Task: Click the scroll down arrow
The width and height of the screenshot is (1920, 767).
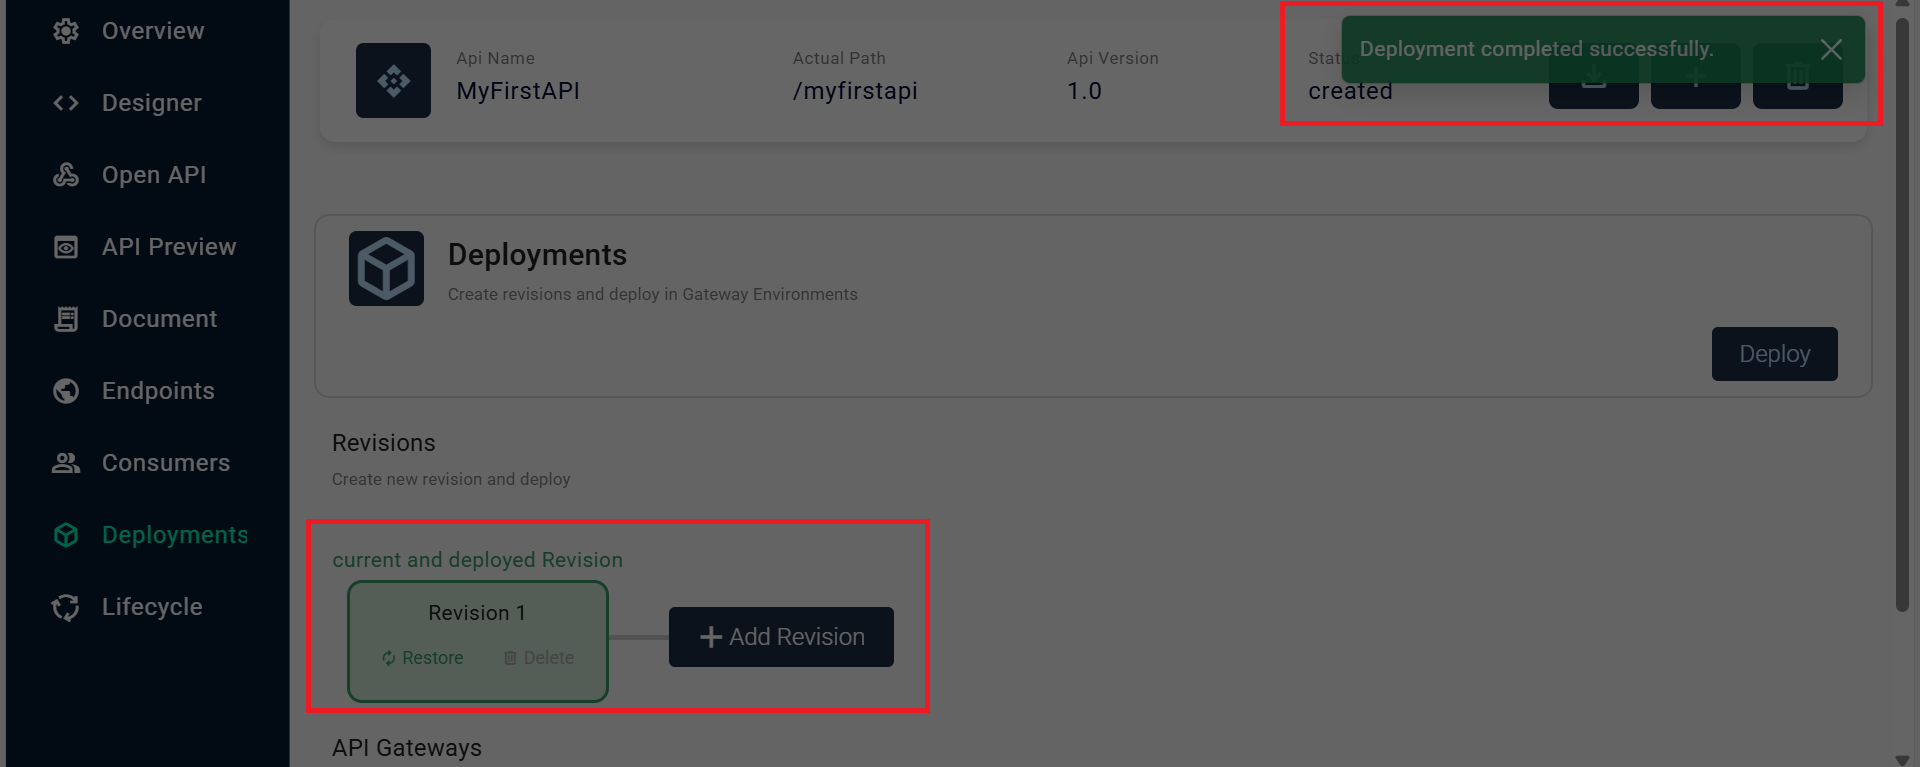Action: point(1902,760)
